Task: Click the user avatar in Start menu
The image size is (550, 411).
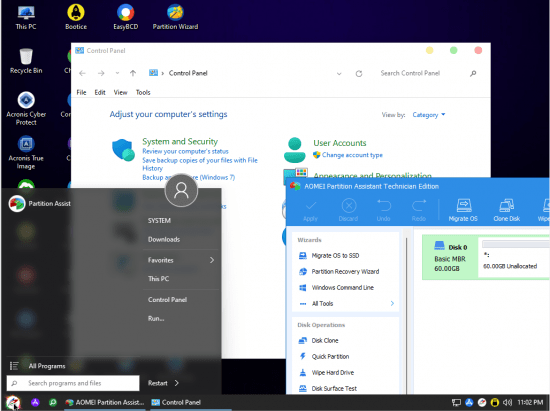Action: tap(181, 190)
